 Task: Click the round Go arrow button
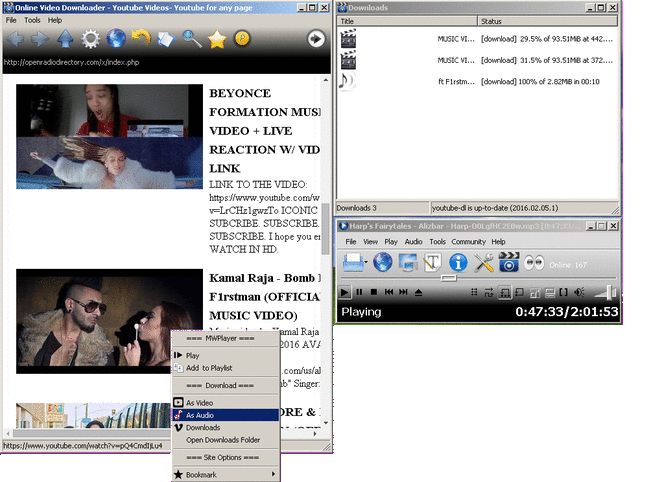click(316, 39)
